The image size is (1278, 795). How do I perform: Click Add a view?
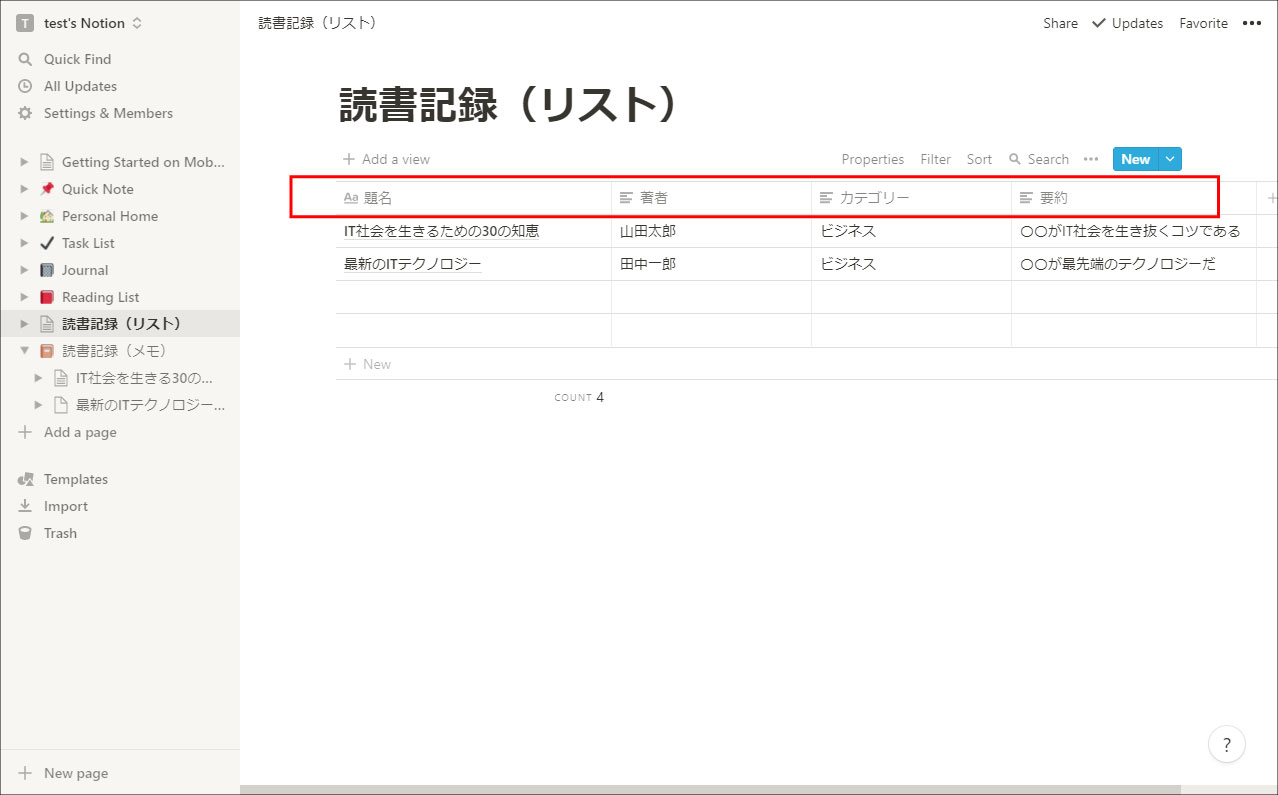tap(386, 159)
